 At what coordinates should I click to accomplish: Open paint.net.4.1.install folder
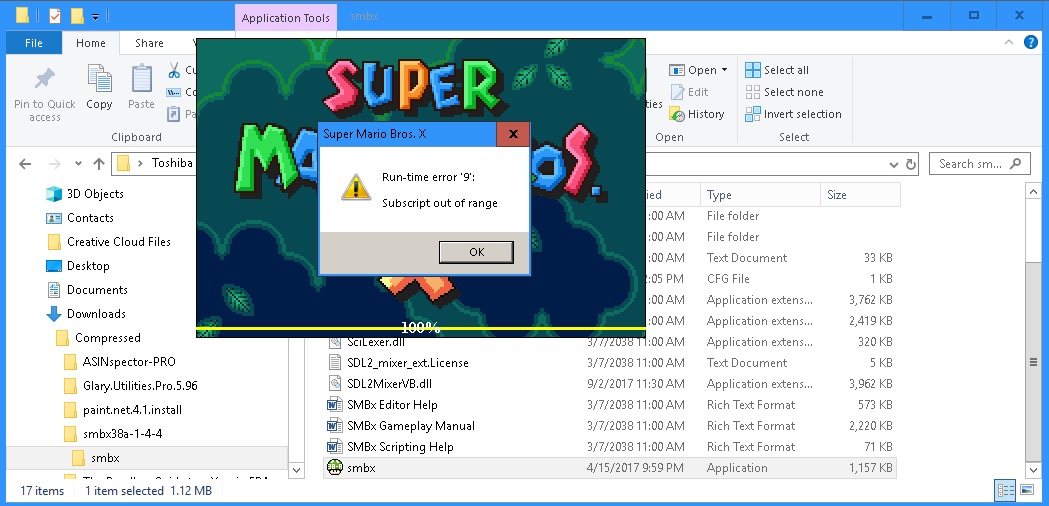[122, 410]
